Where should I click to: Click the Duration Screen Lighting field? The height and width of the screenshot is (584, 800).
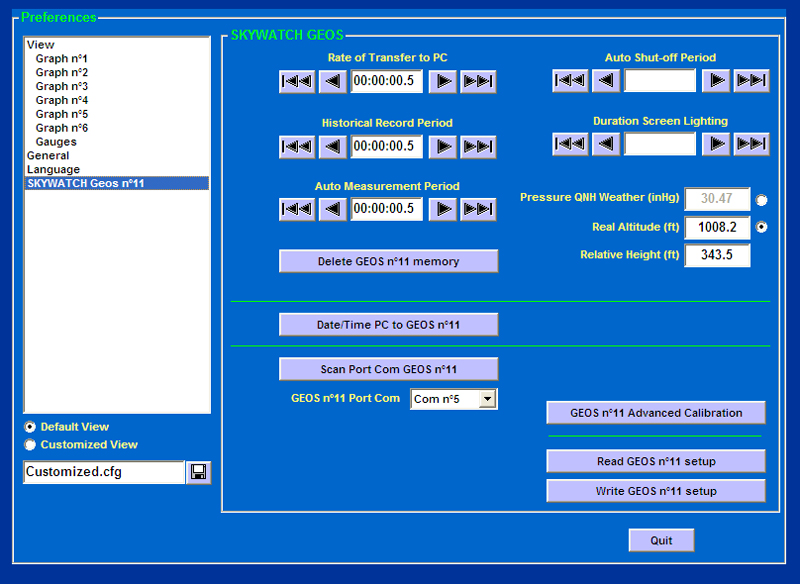[660, 144]
